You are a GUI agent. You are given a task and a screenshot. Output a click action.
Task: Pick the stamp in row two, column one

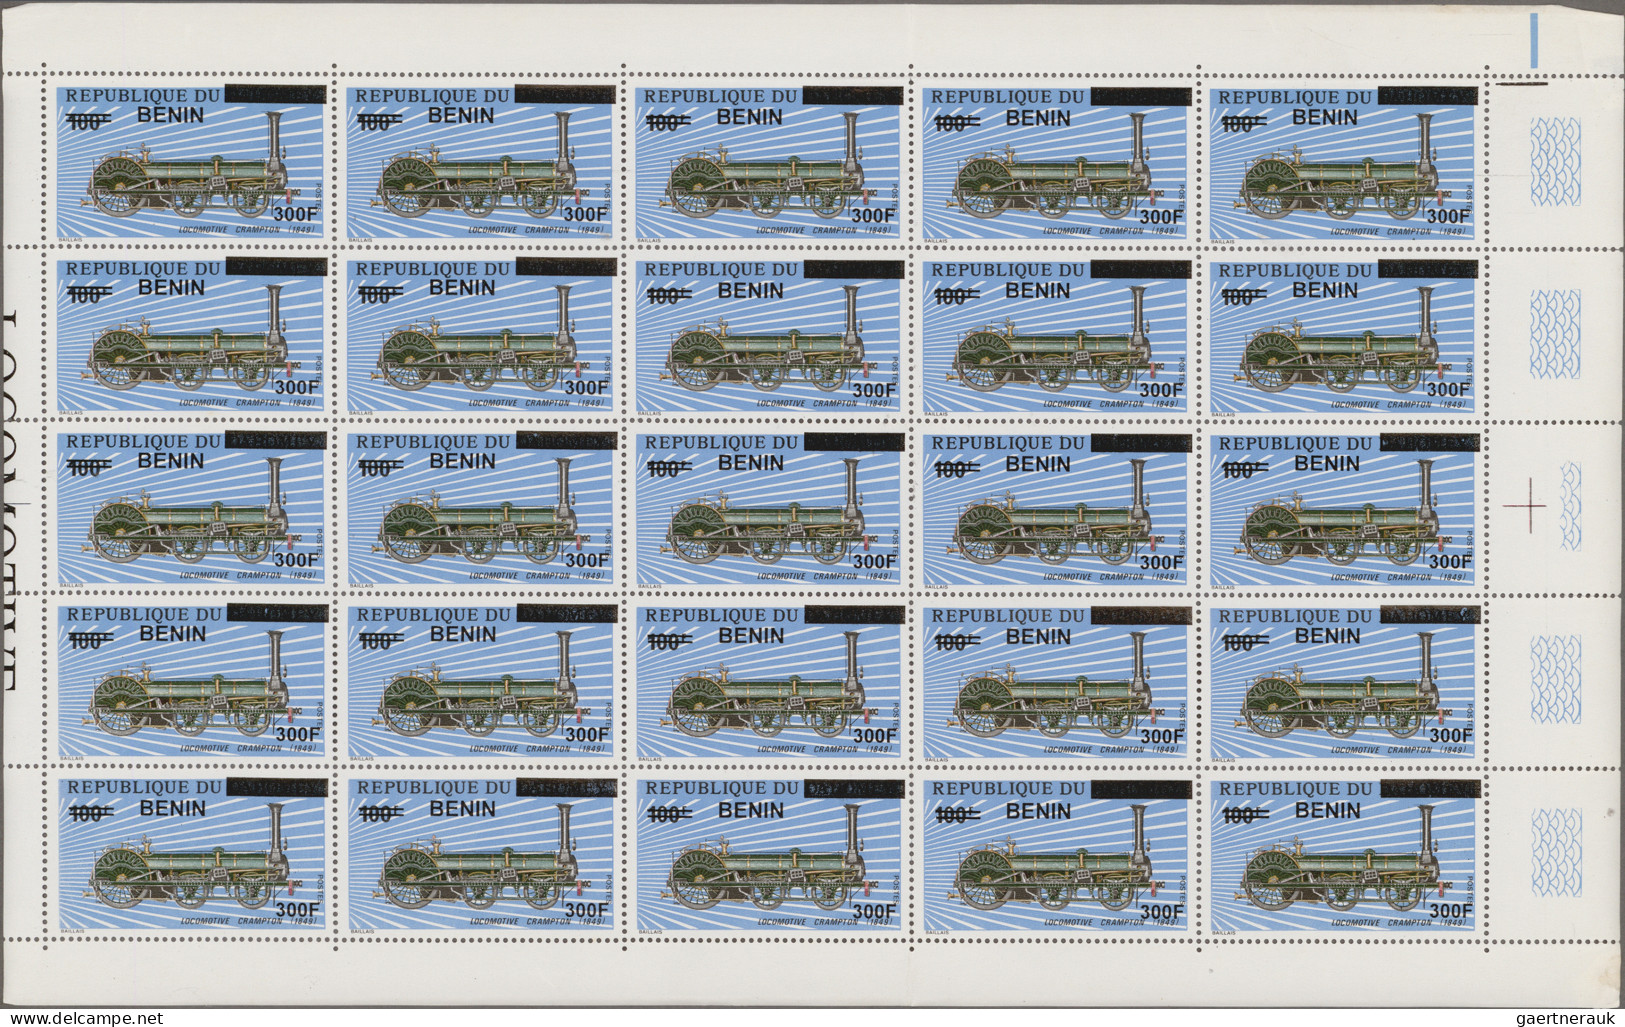192,334
